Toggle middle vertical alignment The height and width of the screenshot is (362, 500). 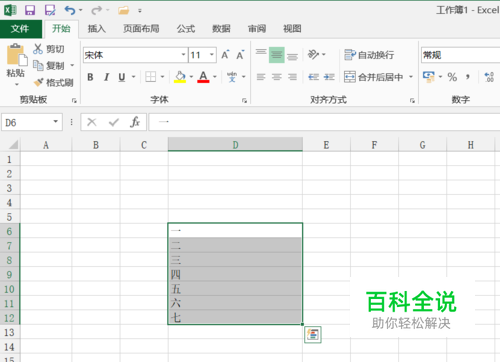click(x=277, y=55)
